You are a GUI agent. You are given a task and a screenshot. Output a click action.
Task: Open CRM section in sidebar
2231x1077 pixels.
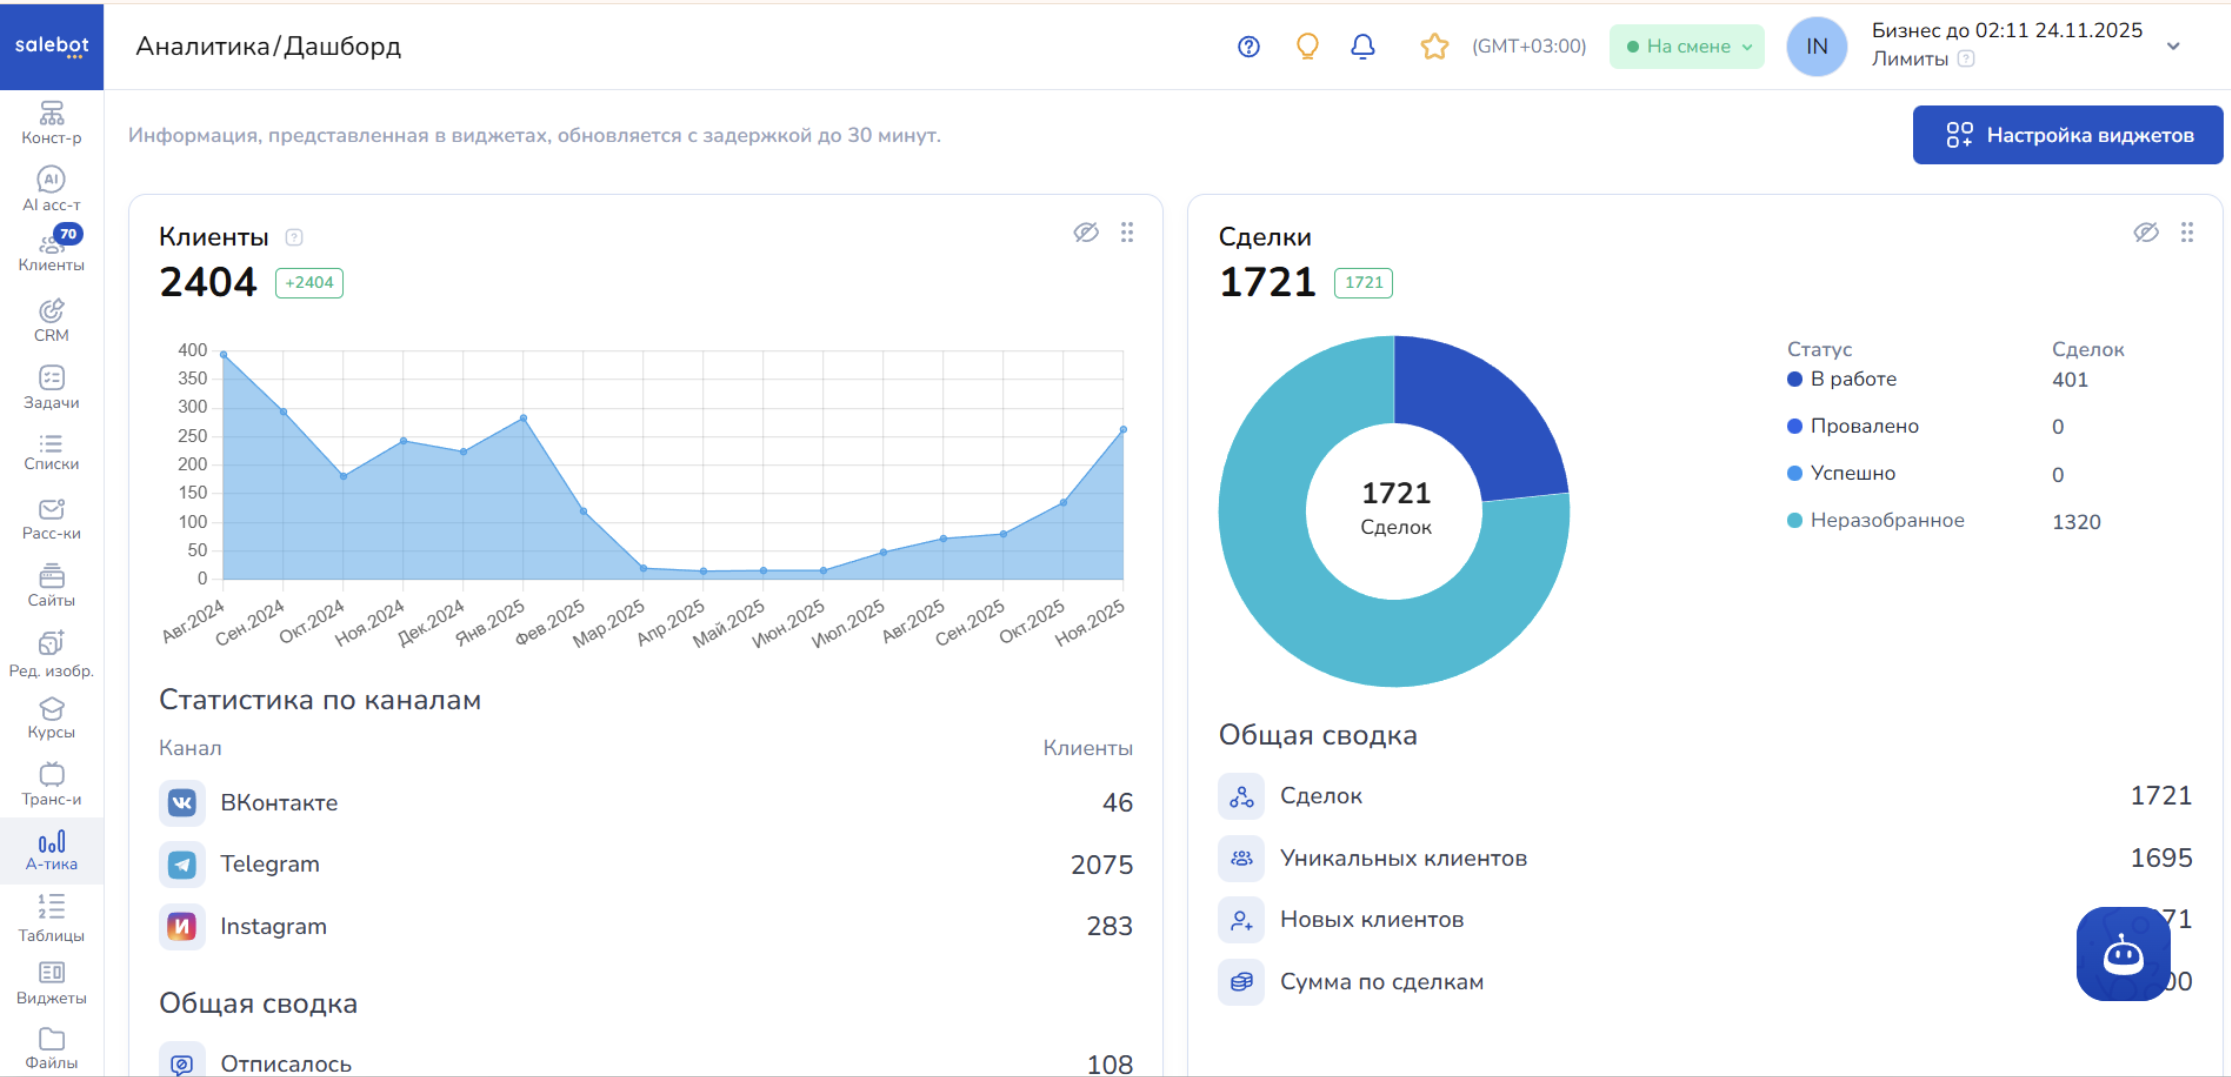[51, 321]
